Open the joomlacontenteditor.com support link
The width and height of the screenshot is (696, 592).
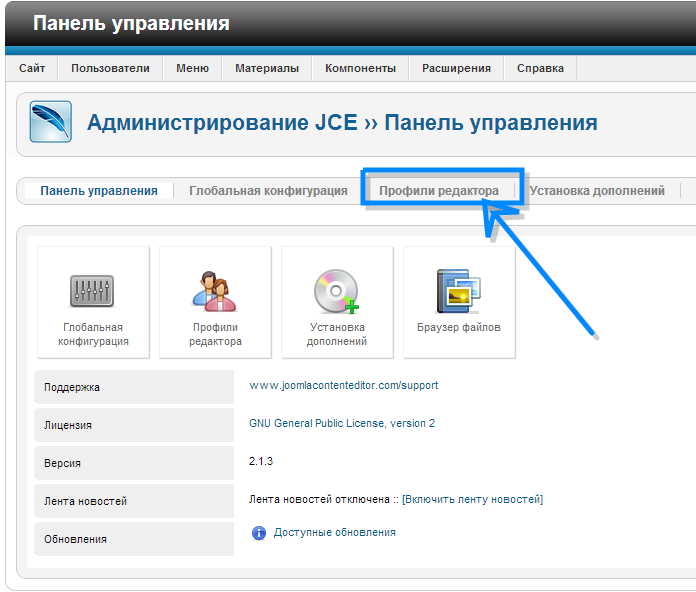coord(343,385)
